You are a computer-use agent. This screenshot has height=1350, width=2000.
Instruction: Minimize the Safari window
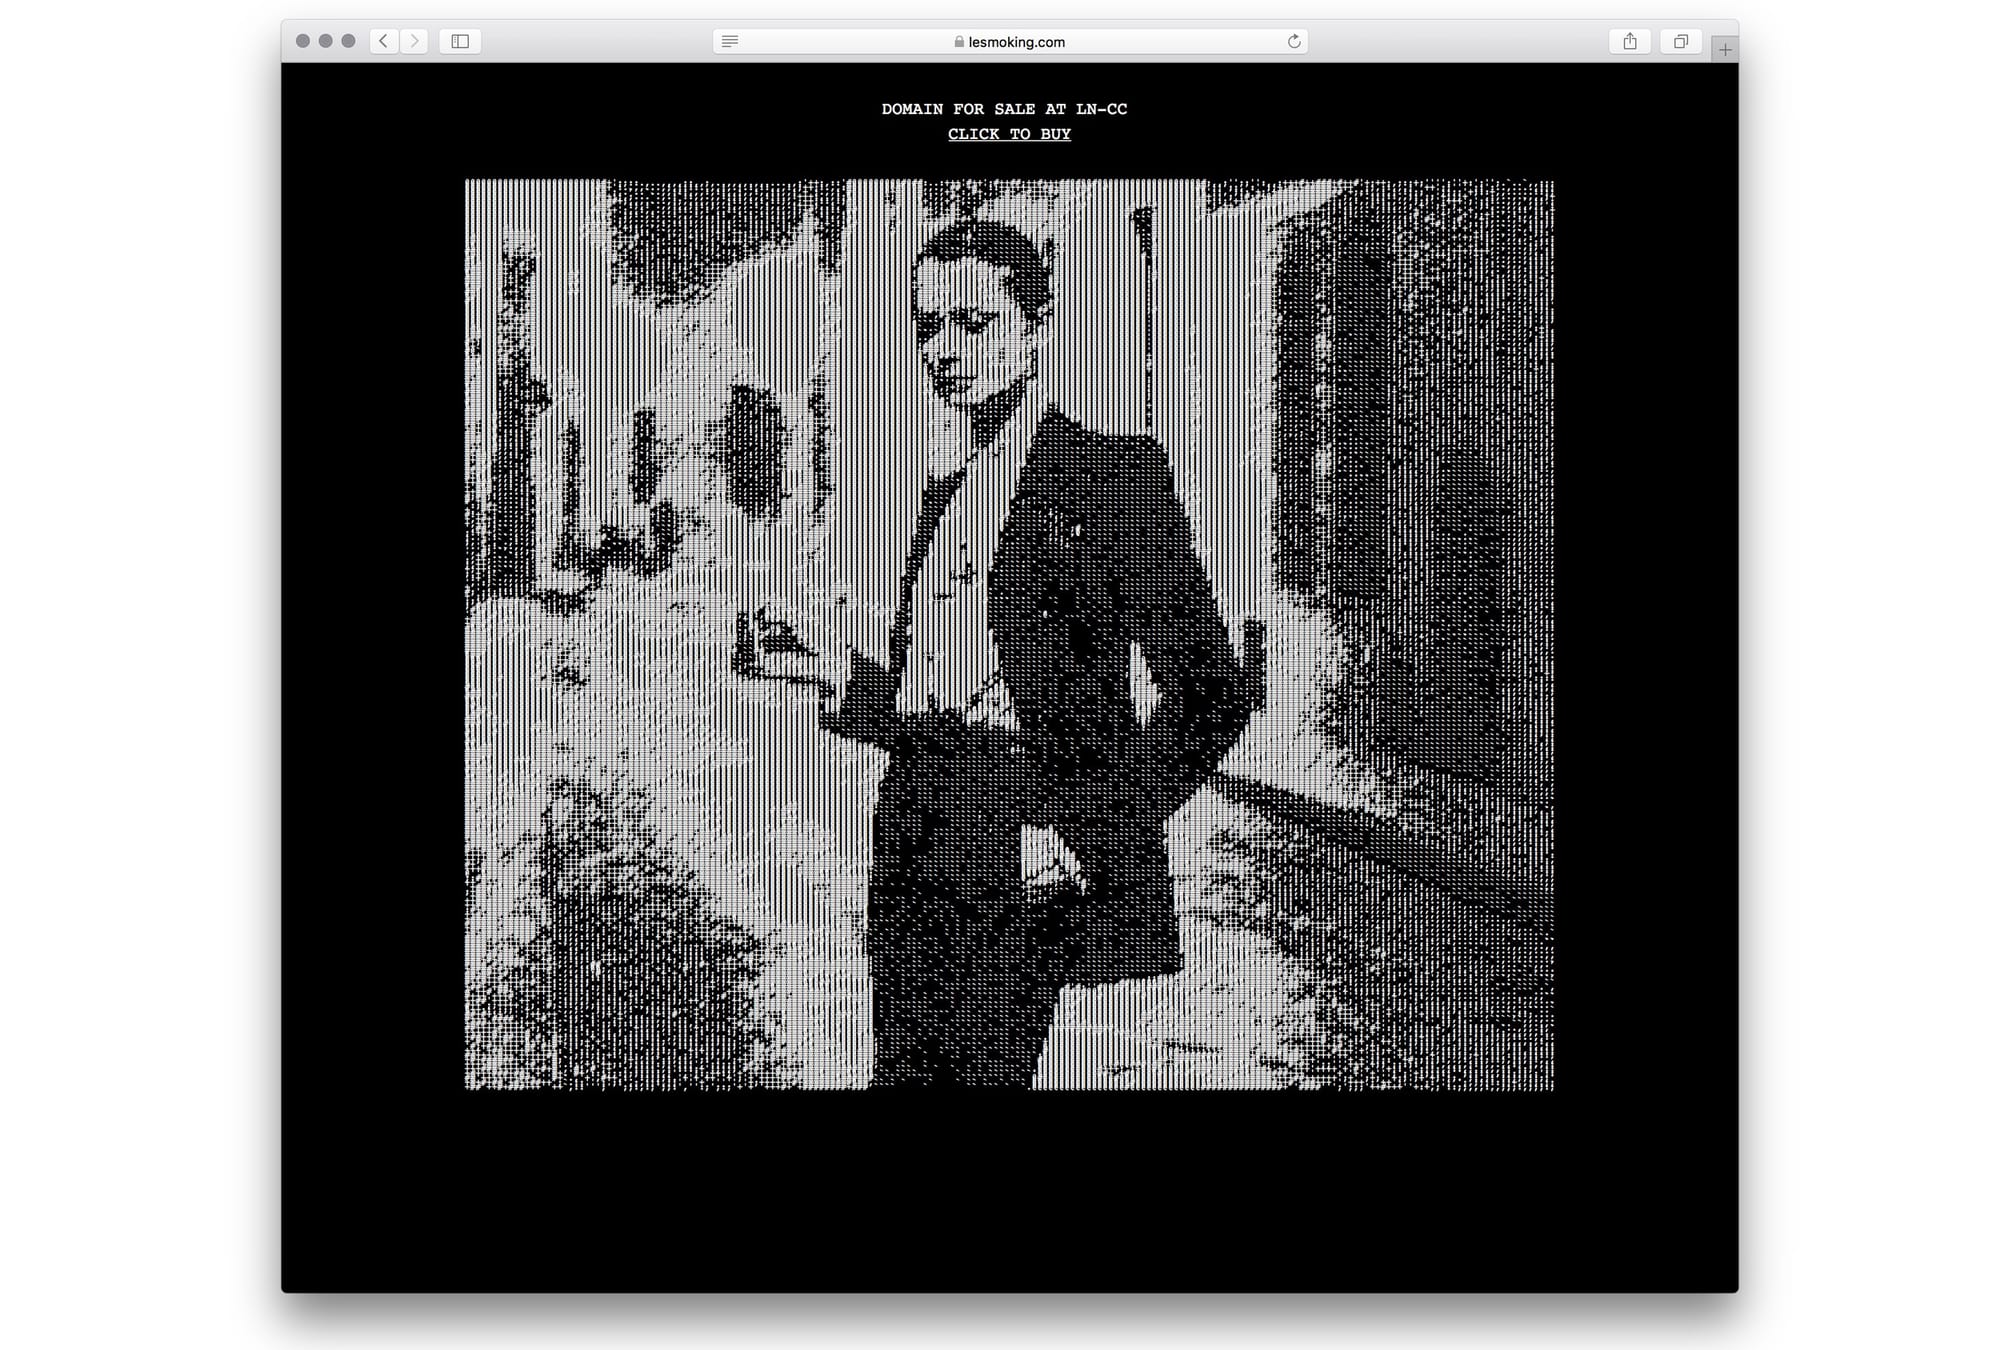point(326,41)
